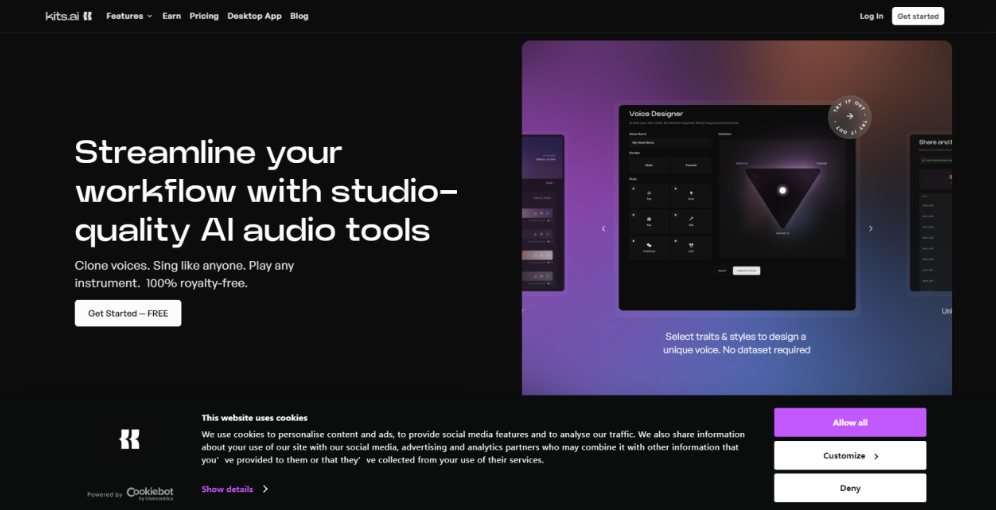The image size is (996, 510).
Task: Visit the Blog link
Action: pyautogui.click(x=299, y=16)
